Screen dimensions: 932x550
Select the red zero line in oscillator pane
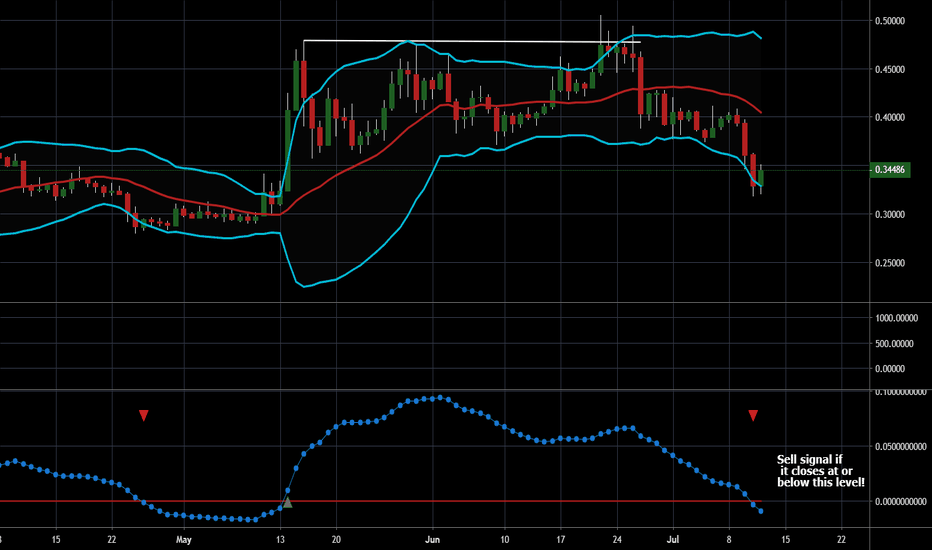(380, 501)
